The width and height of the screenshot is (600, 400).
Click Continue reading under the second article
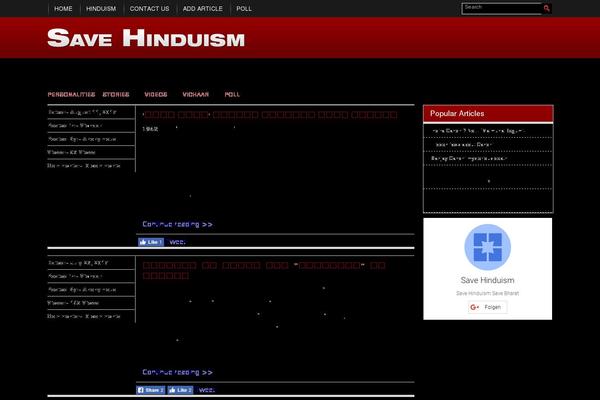[x=177, y=372]
